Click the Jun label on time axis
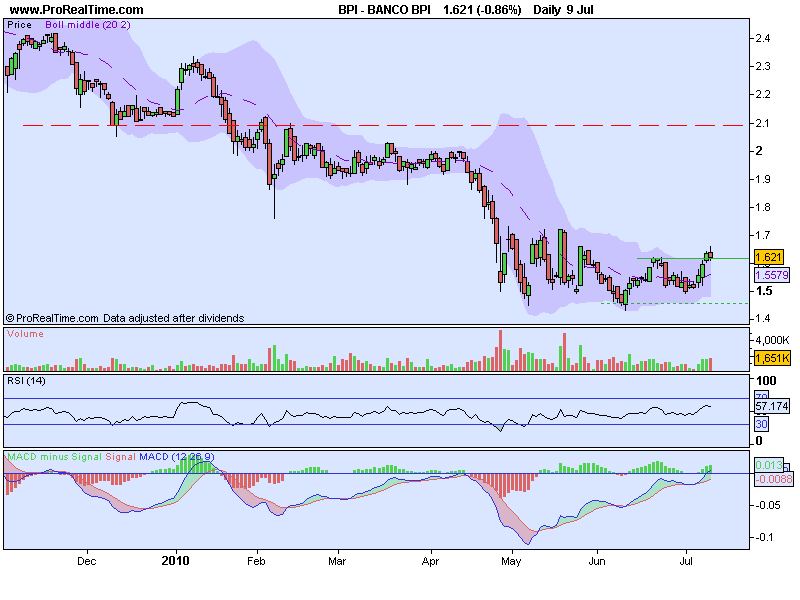800x600 pixels. [596, 561]
